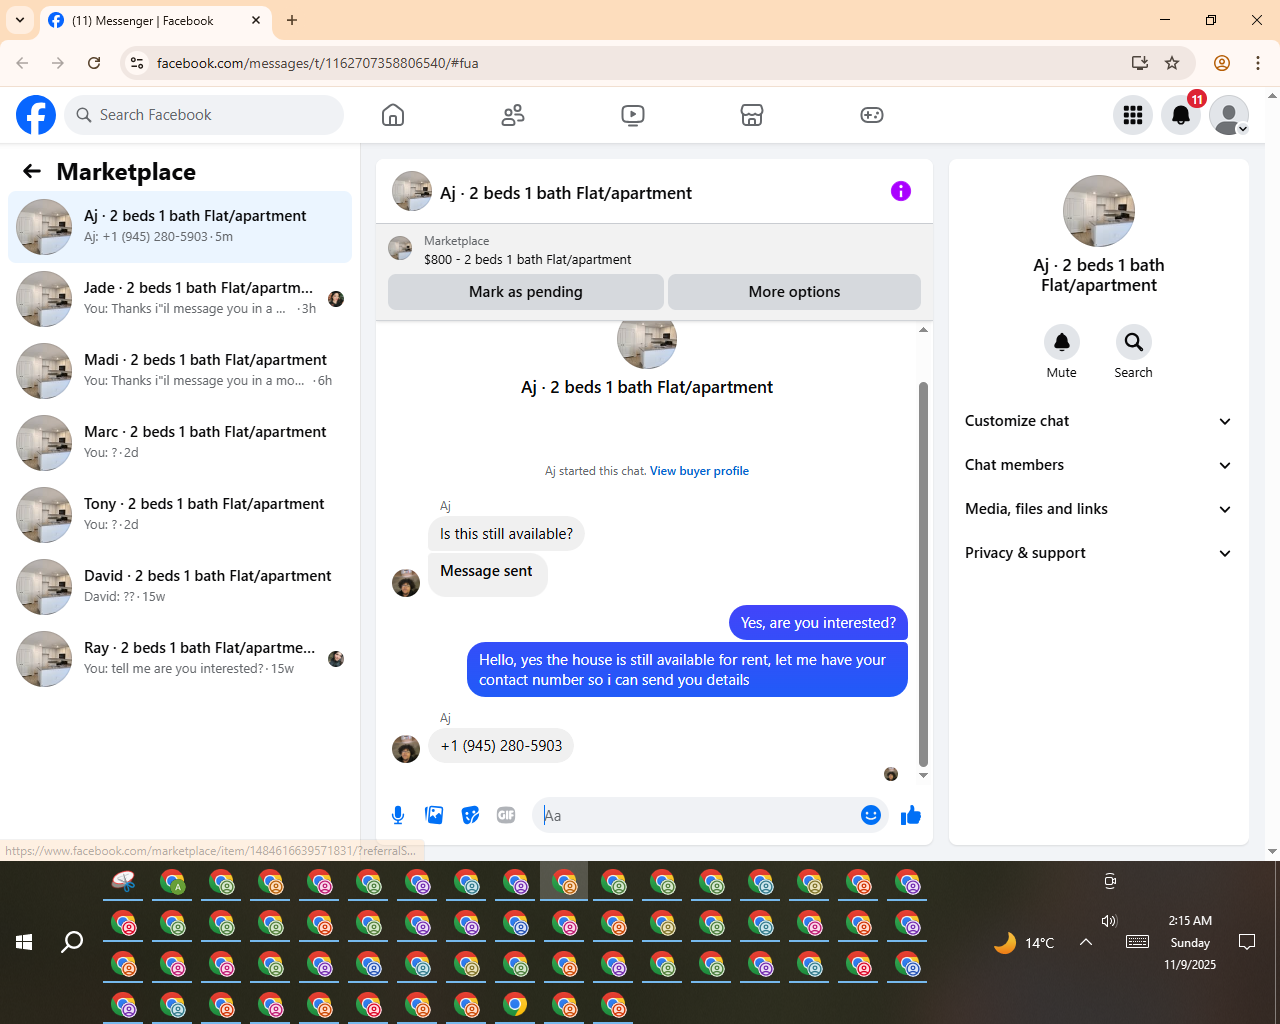Open Windows Start menu
Screen dimensions: 1280x1024
point(24,942)
